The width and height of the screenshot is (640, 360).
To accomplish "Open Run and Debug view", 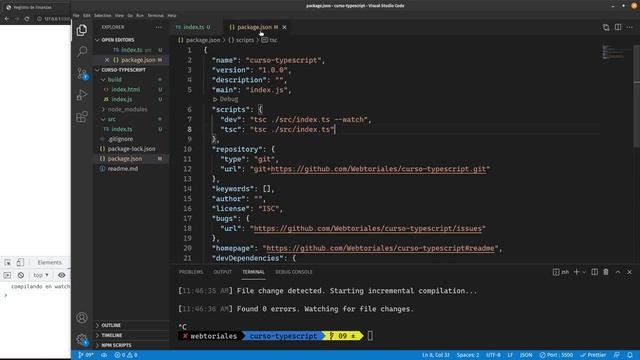I will coord(82,95).
